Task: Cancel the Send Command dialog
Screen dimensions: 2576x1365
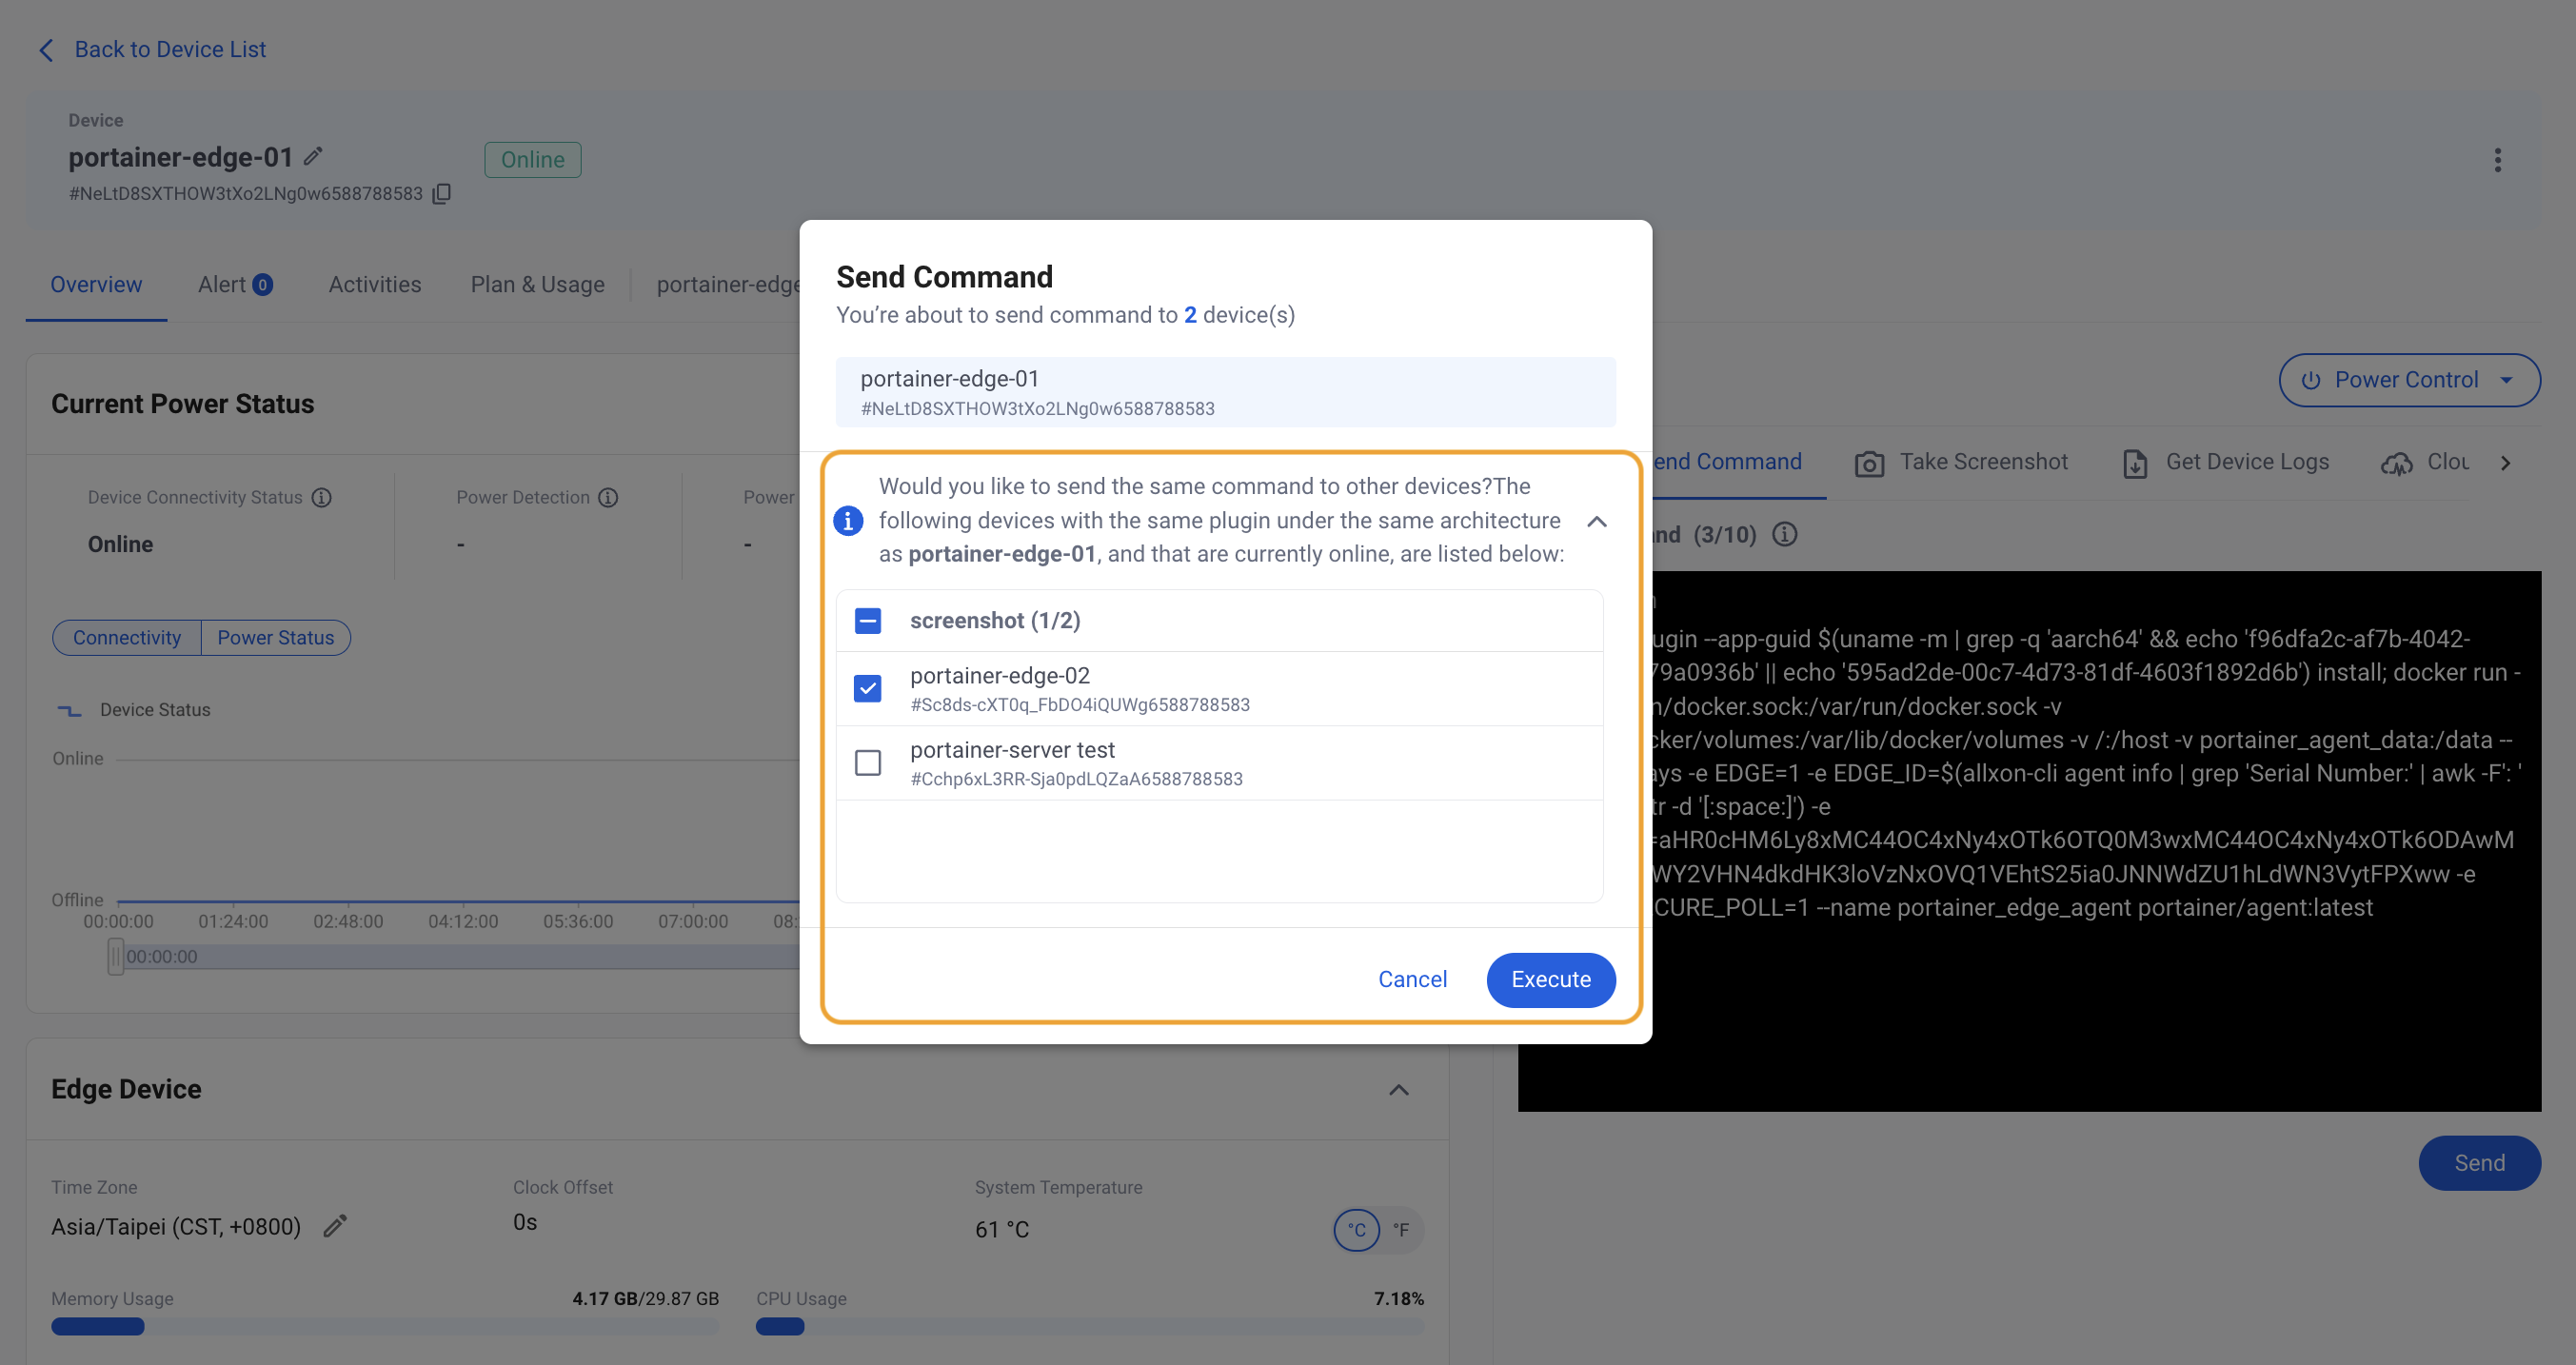Action: tap(1412, 980)
